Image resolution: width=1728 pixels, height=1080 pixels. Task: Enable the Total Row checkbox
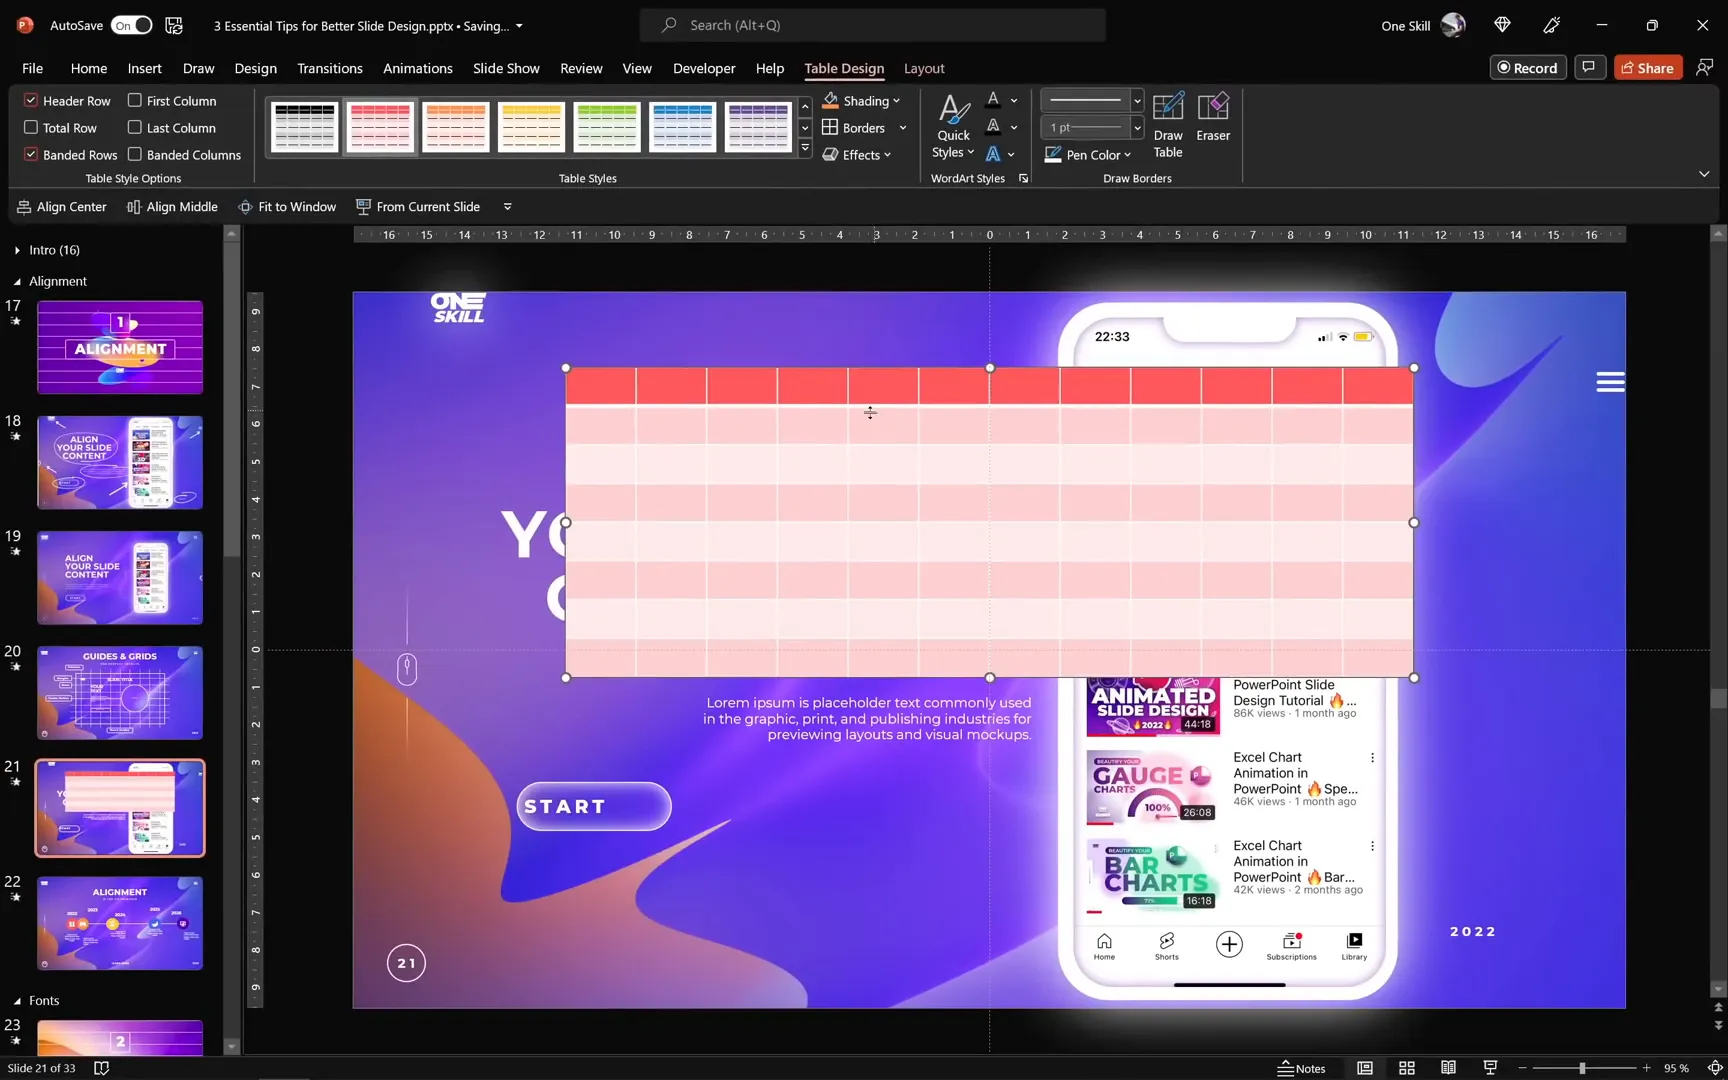tap(31, 127)
